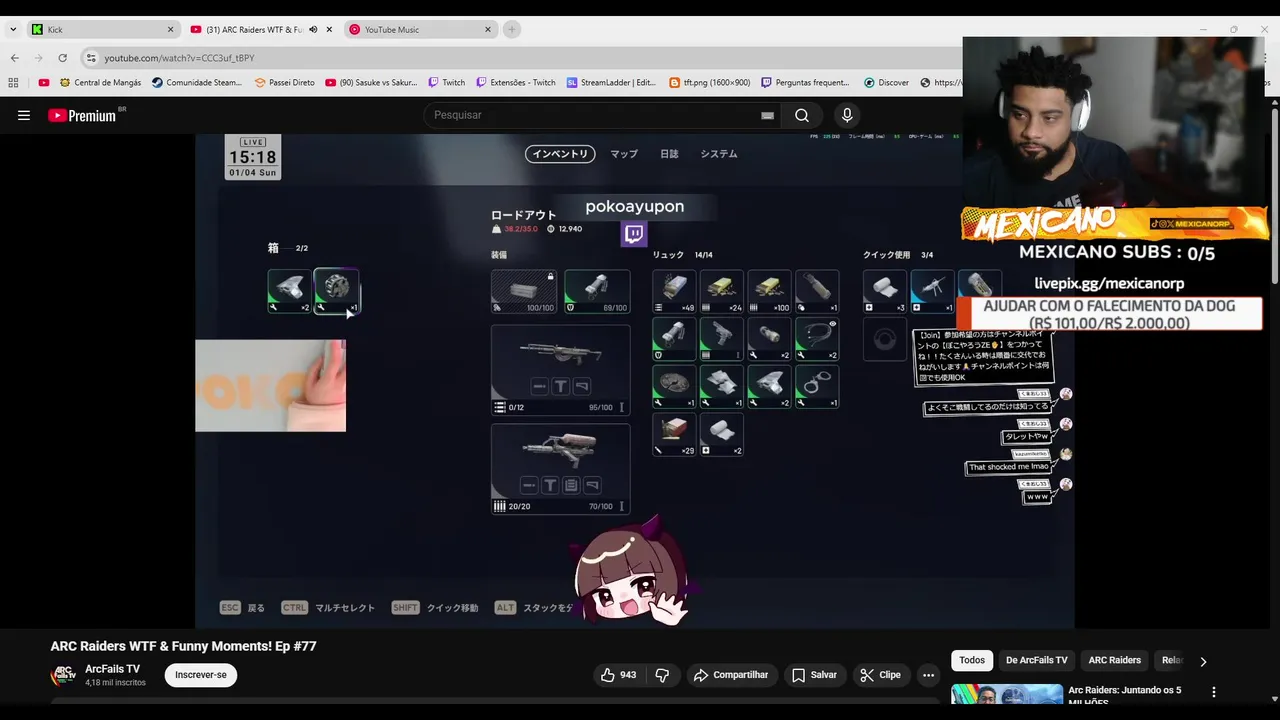Open StreamLadder bookmark

(x=611, y=83)
